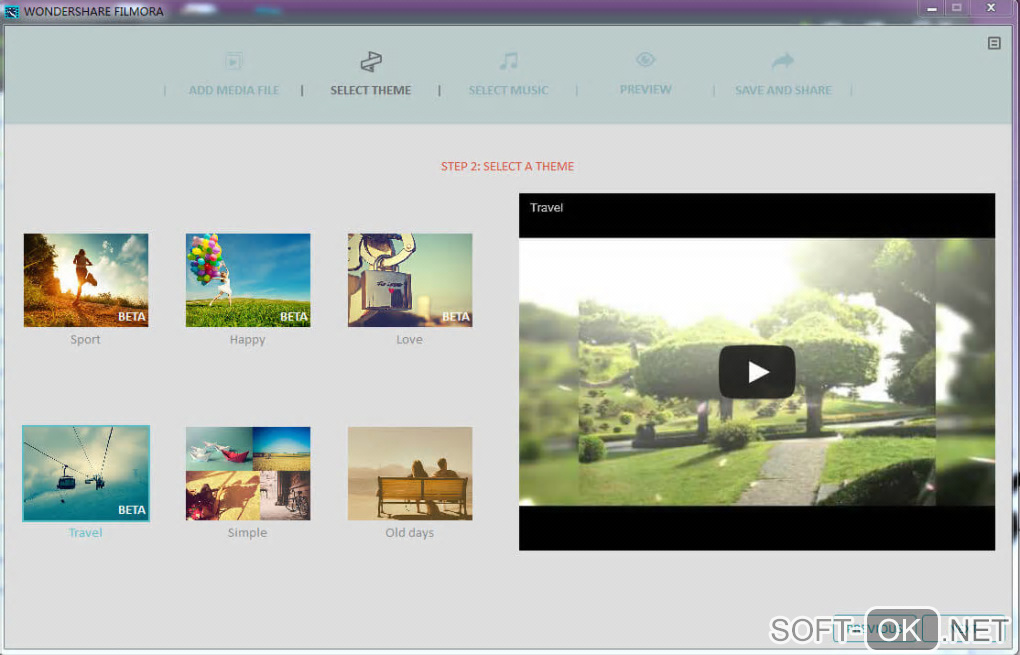Click the Save and Share arrow icon
This screenshot has height=655, width=1020.
click(783, 60)
